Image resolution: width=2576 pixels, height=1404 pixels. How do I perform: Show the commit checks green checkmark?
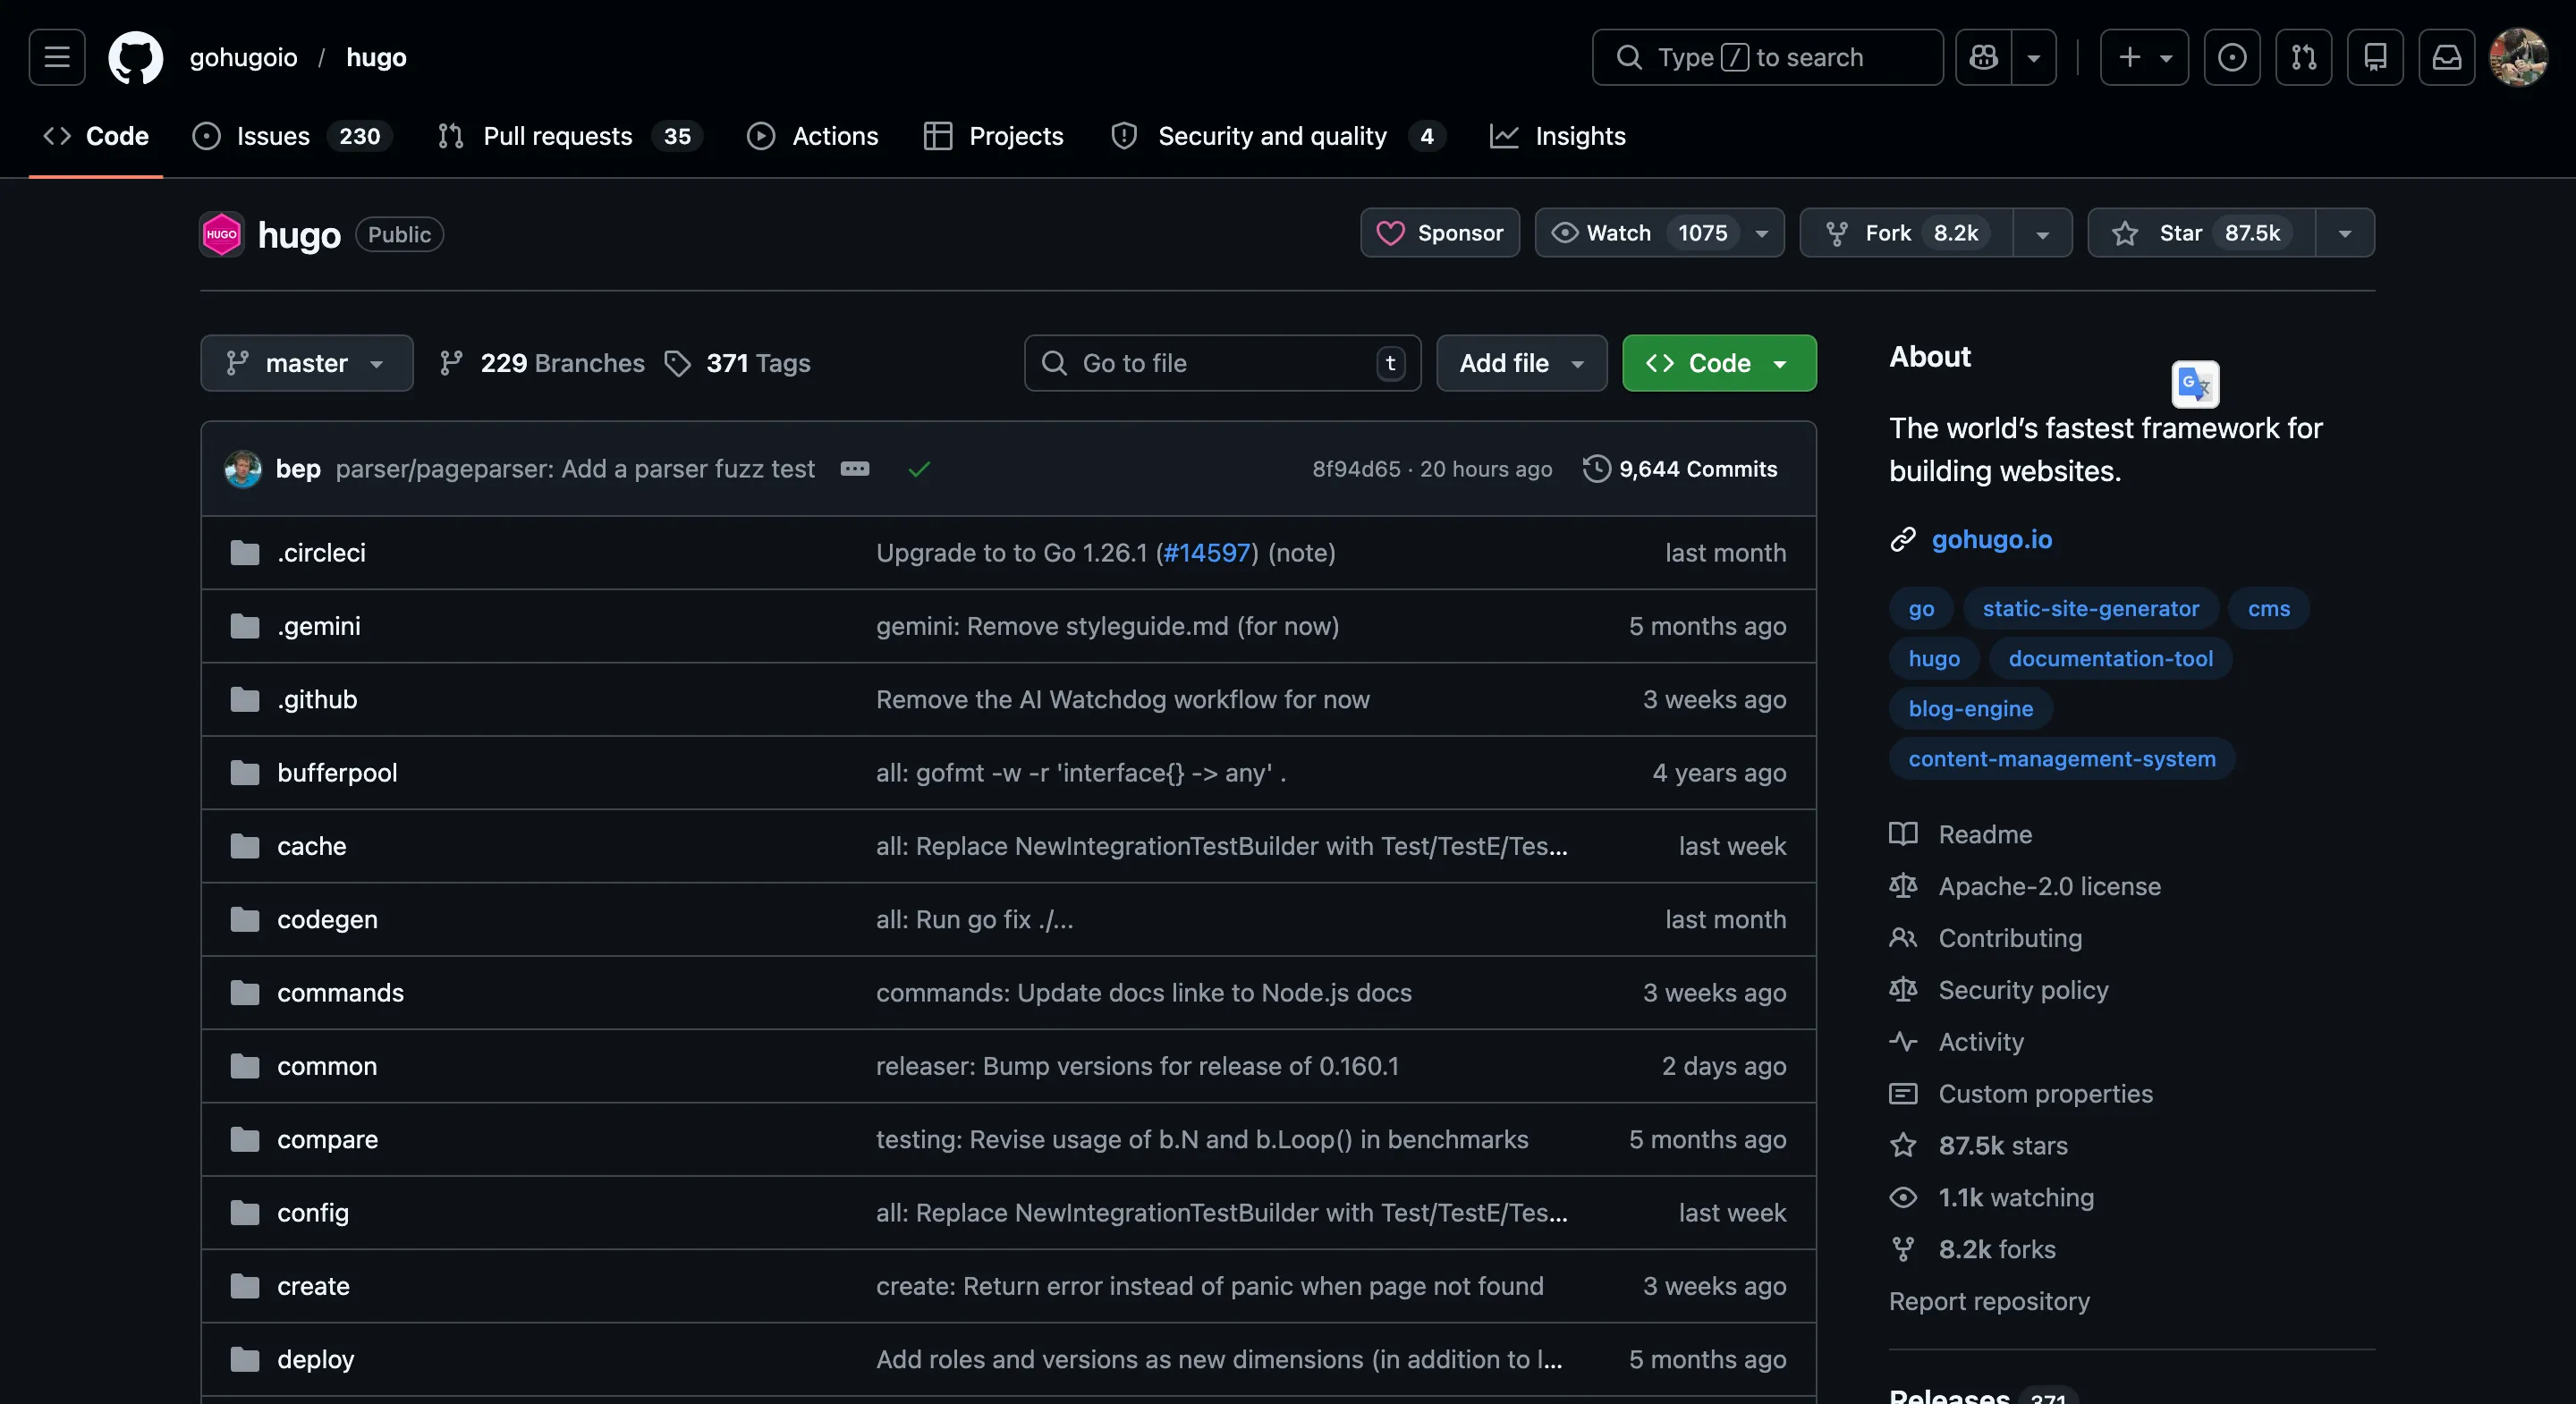pos(919,469)
